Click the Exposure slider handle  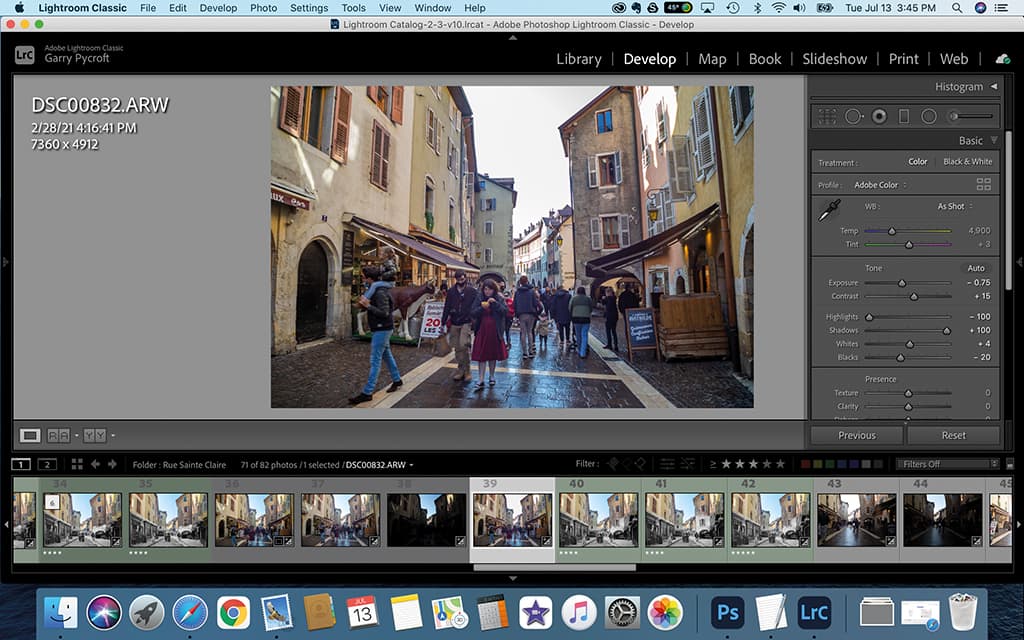(902, 283)
